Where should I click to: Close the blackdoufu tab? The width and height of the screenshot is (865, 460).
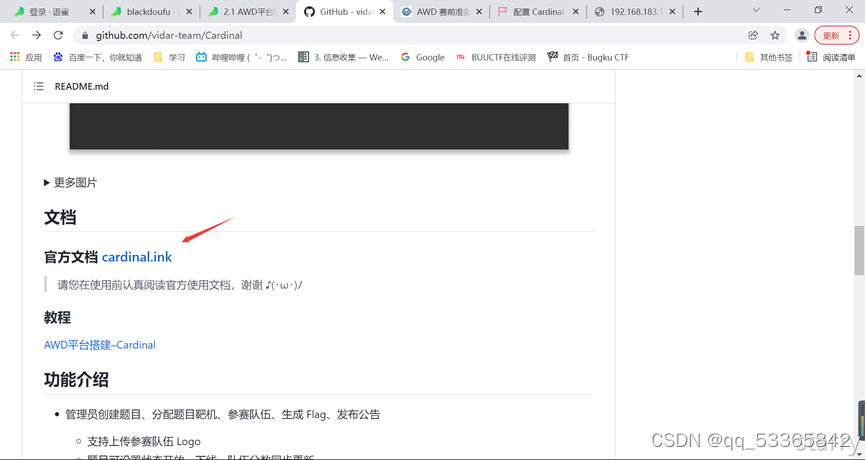tap(189, 12)
